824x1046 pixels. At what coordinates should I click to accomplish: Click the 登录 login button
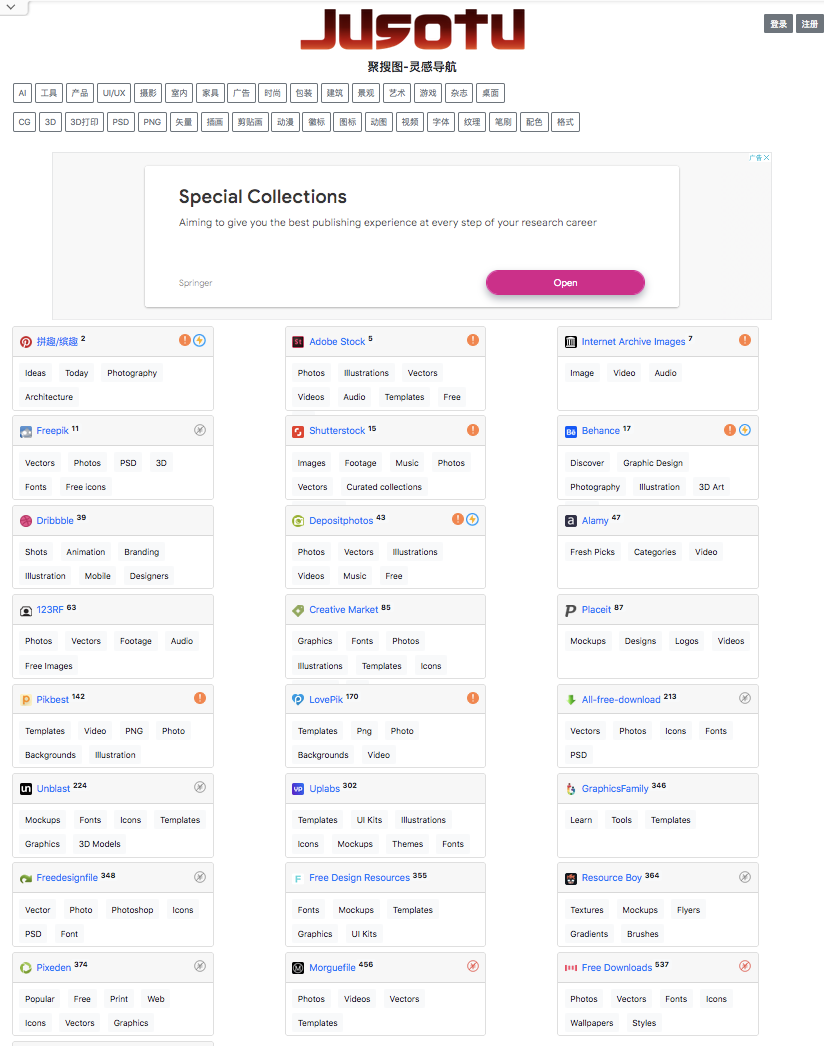pyautogui.click(x=778, y=24)
